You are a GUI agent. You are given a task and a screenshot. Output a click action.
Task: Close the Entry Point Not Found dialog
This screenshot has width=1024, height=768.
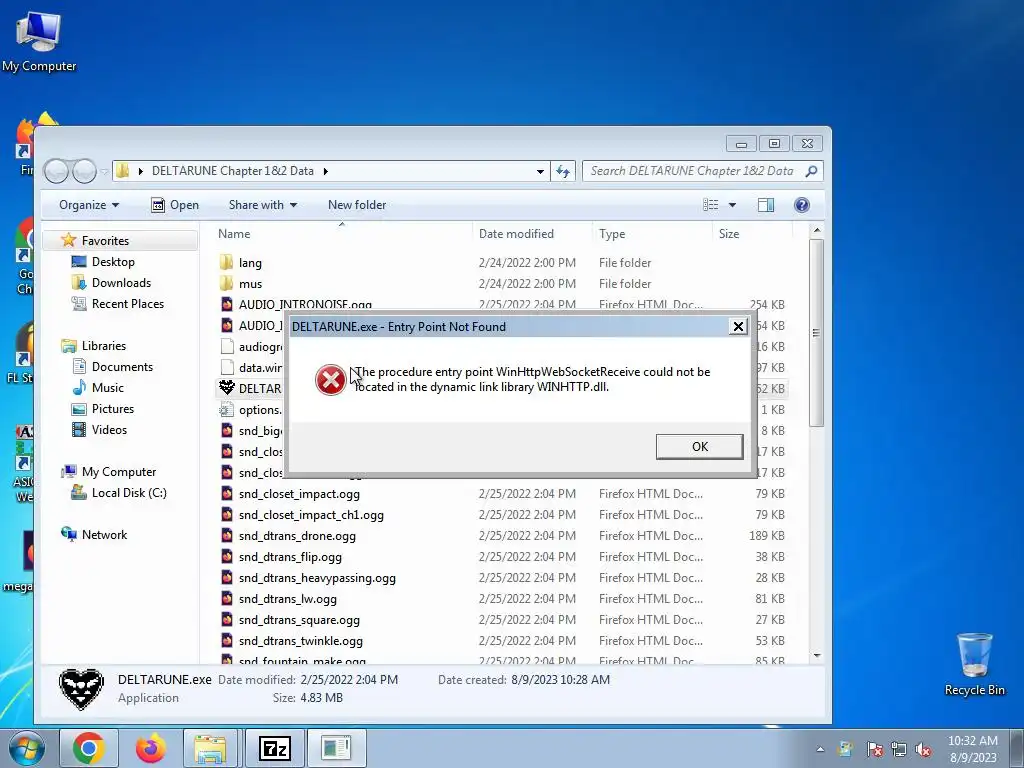pos(738,327)
